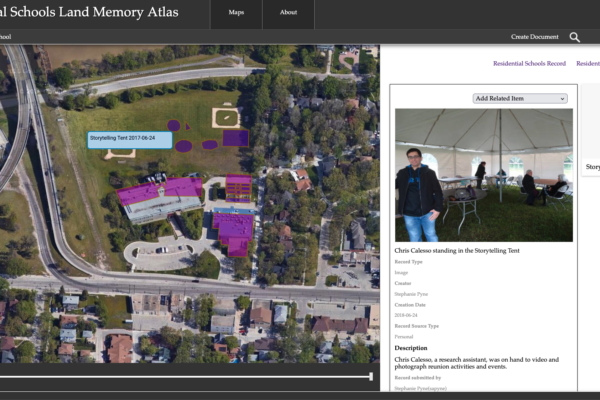Click the Storytelling Tent 2017-06-24 map label
The image size is (600, 400).
(x=129, y=139)
